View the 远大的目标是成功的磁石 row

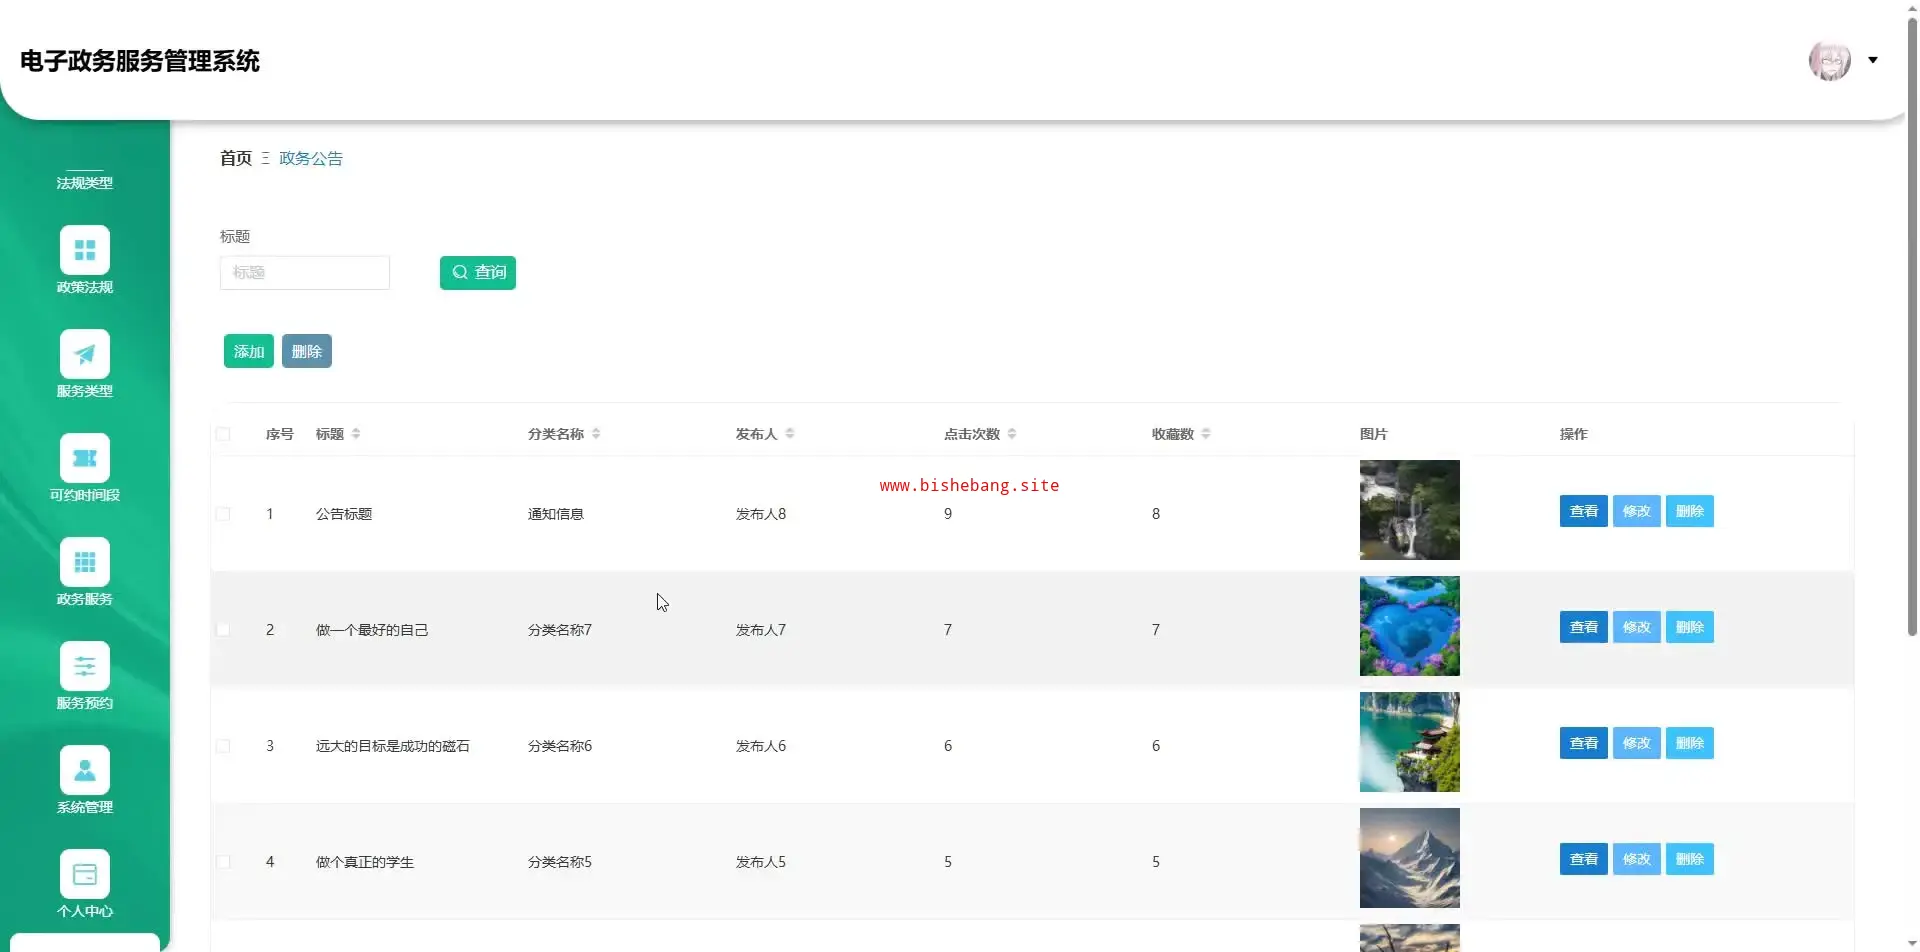(1584, 743)
